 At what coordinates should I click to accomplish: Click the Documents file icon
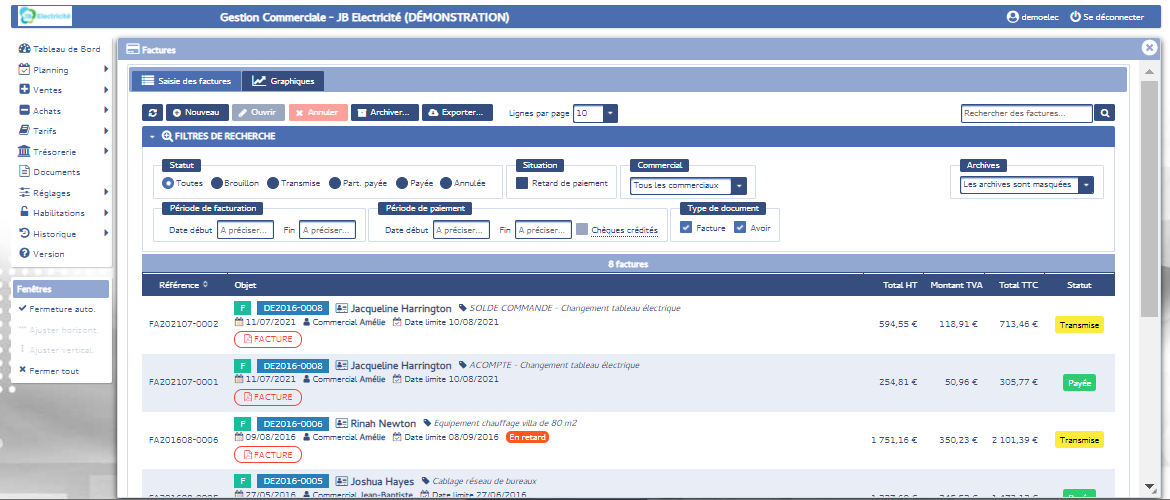pyautogui.click(x=24, y=172)
